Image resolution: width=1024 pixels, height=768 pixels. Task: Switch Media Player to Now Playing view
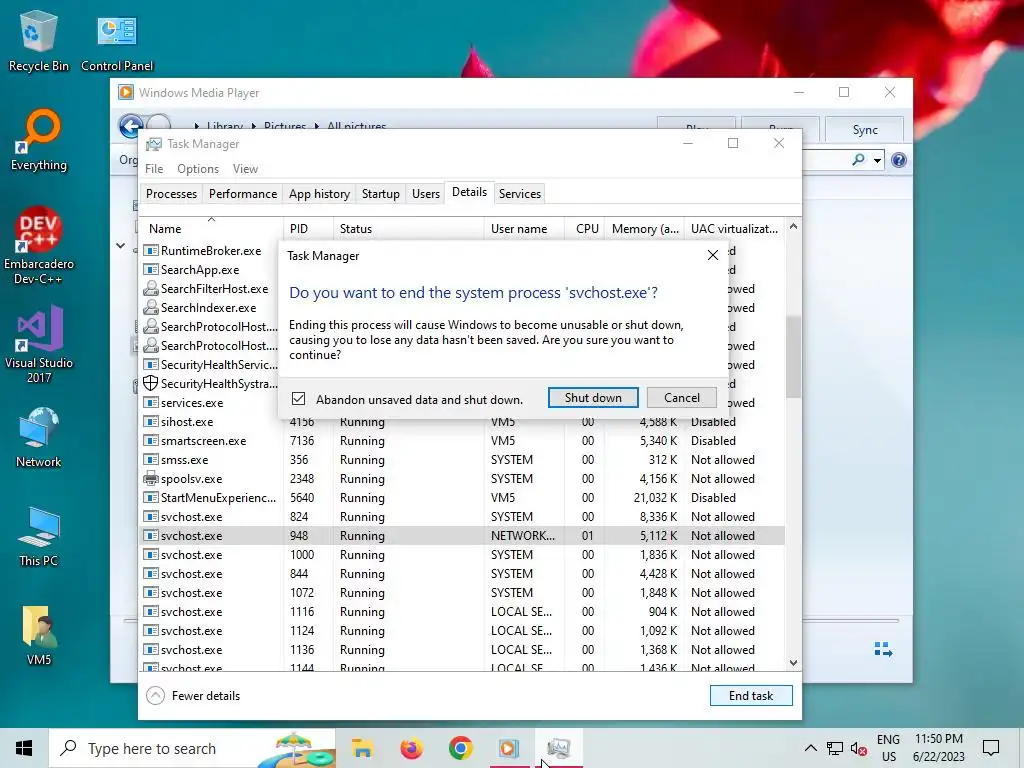tap(883, 649)
